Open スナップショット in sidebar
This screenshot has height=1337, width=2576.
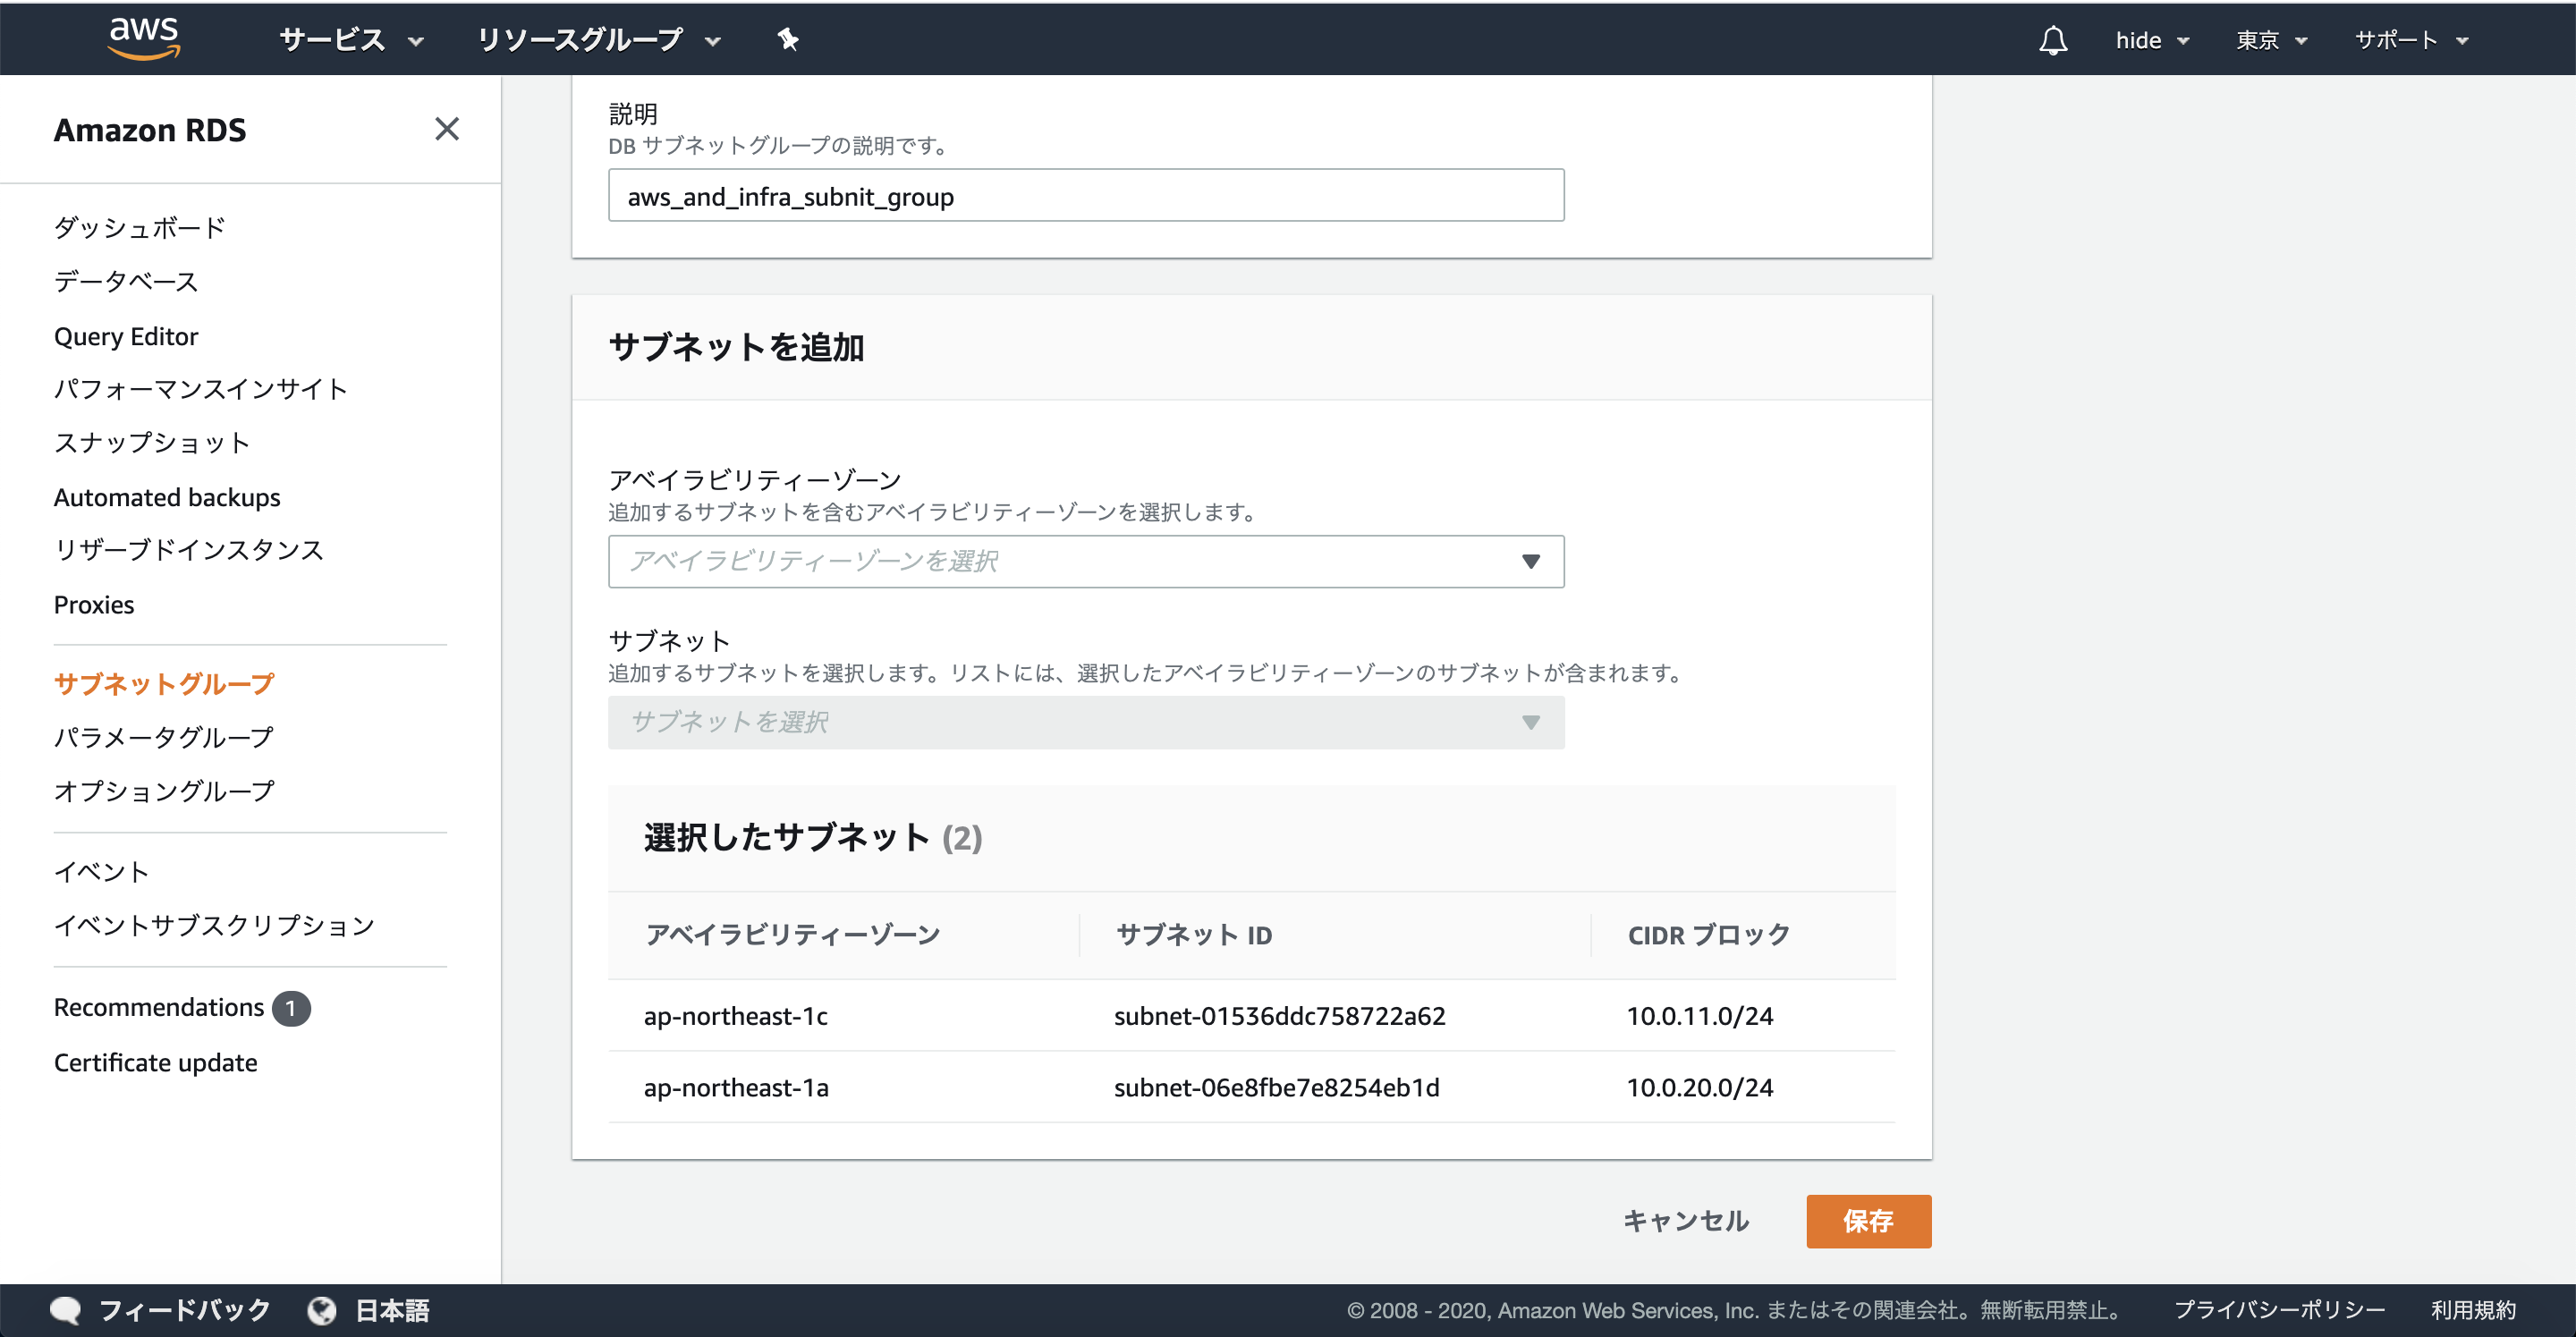tap(152, 443)
